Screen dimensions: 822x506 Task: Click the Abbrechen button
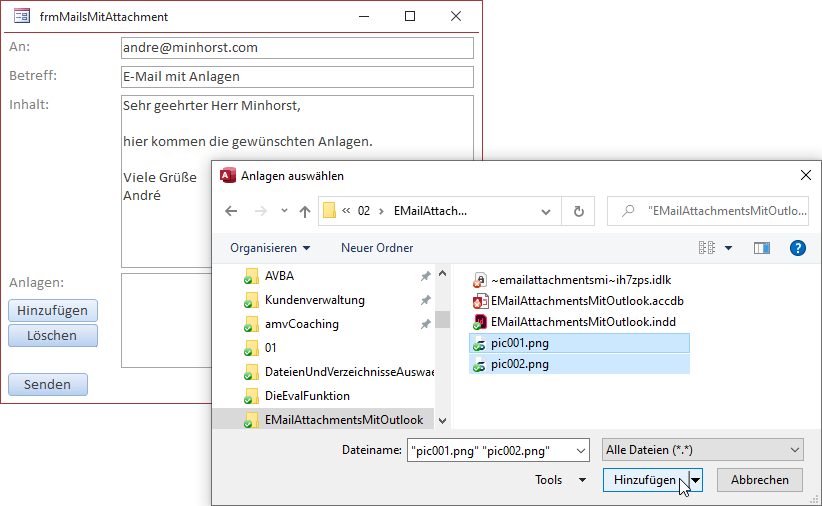[x=759, y=480]
